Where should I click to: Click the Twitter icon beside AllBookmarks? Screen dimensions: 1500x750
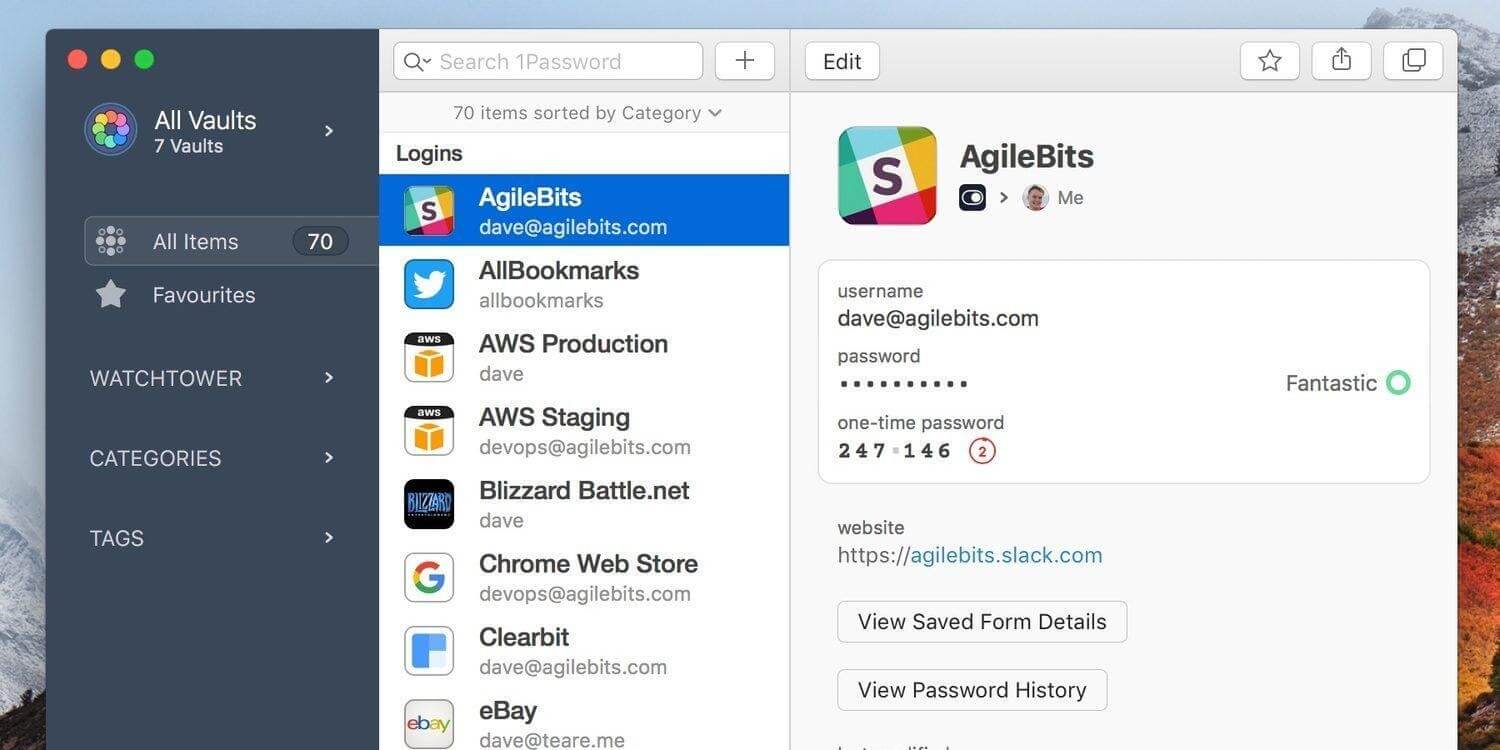[x=428, y=284]
